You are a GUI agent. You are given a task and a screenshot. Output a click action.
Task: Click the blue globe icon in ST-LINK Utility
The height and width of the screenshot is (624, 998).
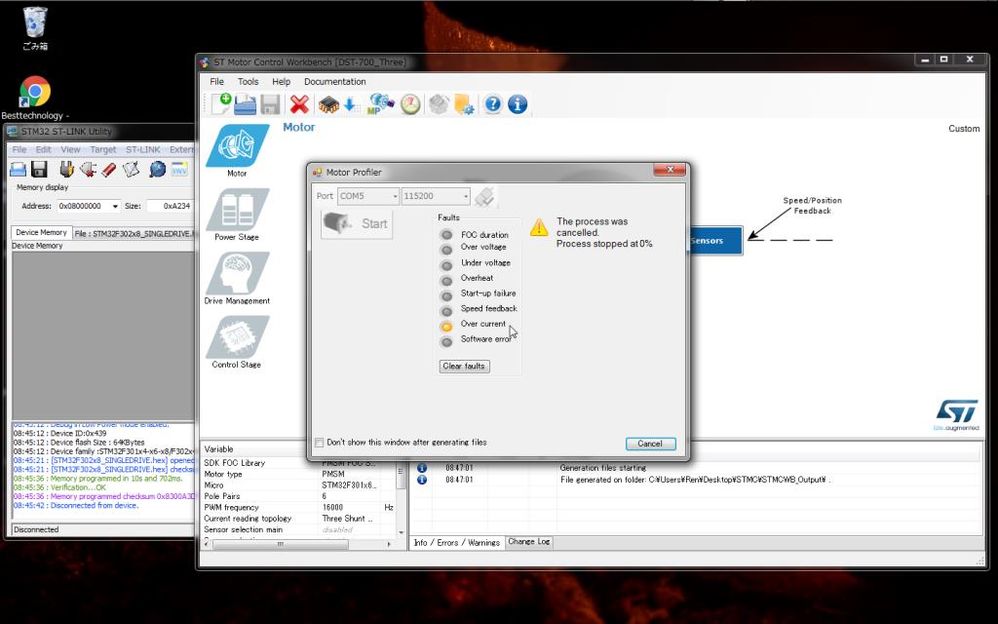click(157, 169)
